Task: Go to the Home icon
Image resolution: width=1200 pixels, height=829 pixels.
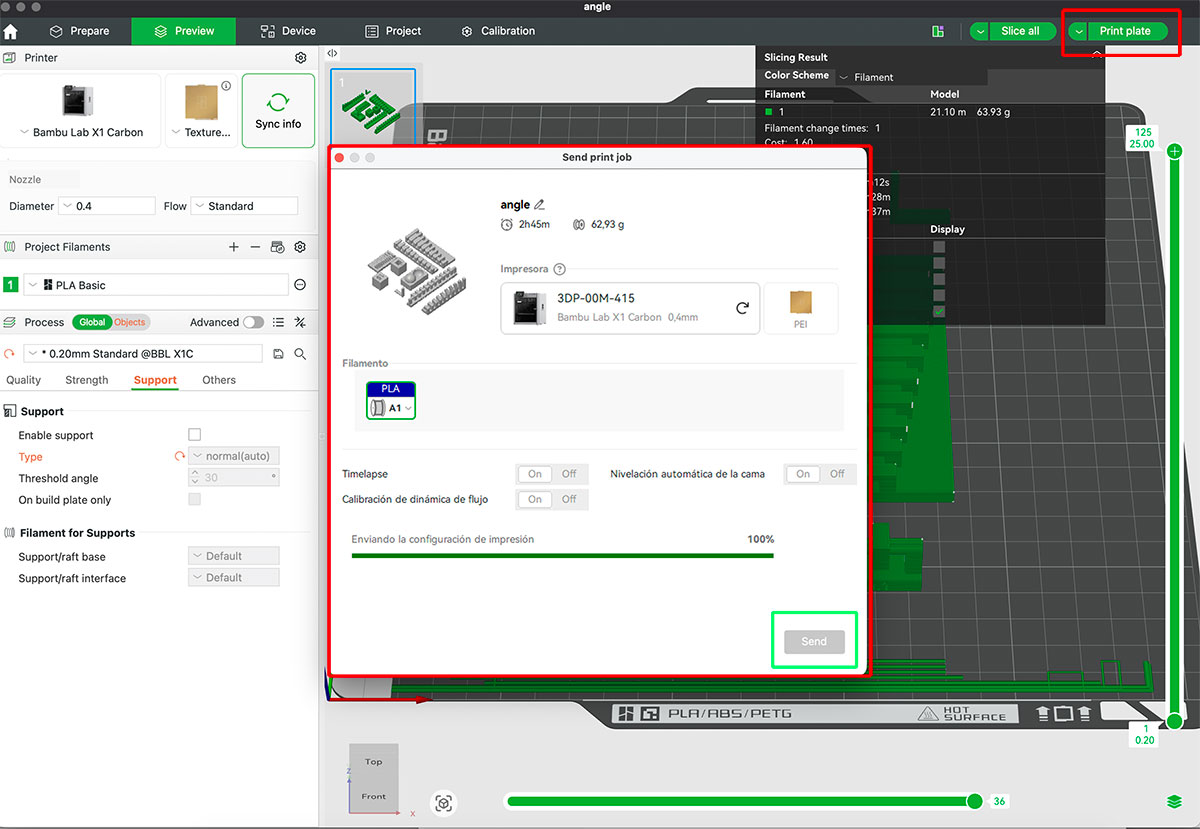Action: click(x=11, y=31)
